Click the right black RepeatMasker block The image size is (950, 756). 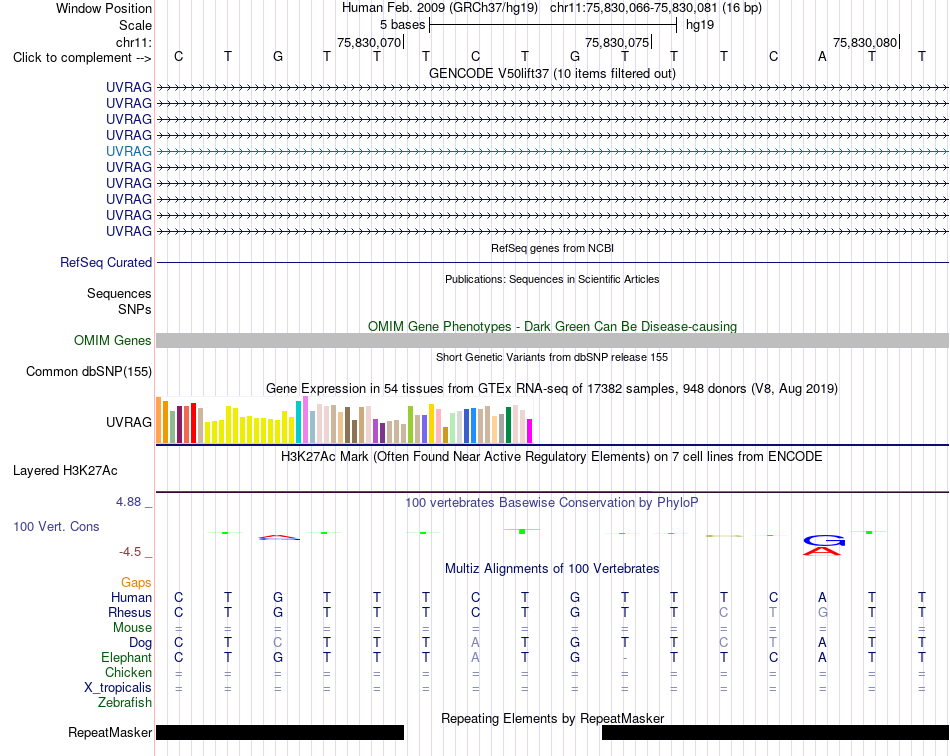(776, 732)
